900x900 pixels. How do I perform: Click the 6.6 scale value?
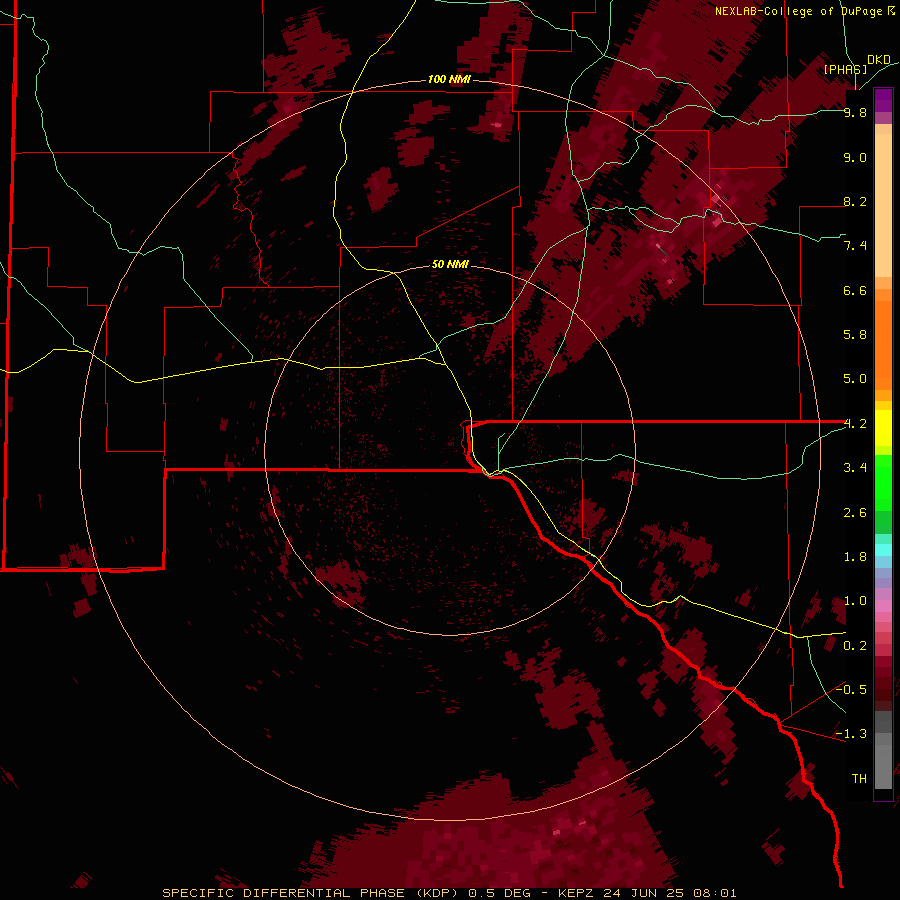pyautogui.click(x=855, y=290)
